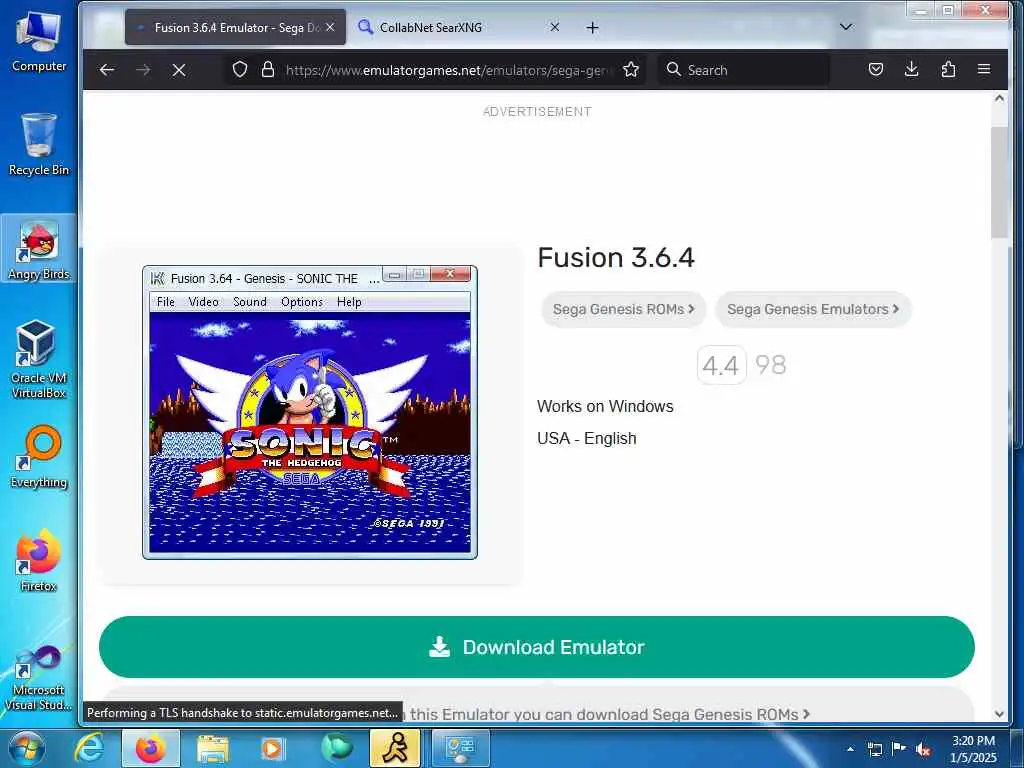The image size is (1024, 768).
Task: Open the Firefox downloads panel
Action: point(912,69)
